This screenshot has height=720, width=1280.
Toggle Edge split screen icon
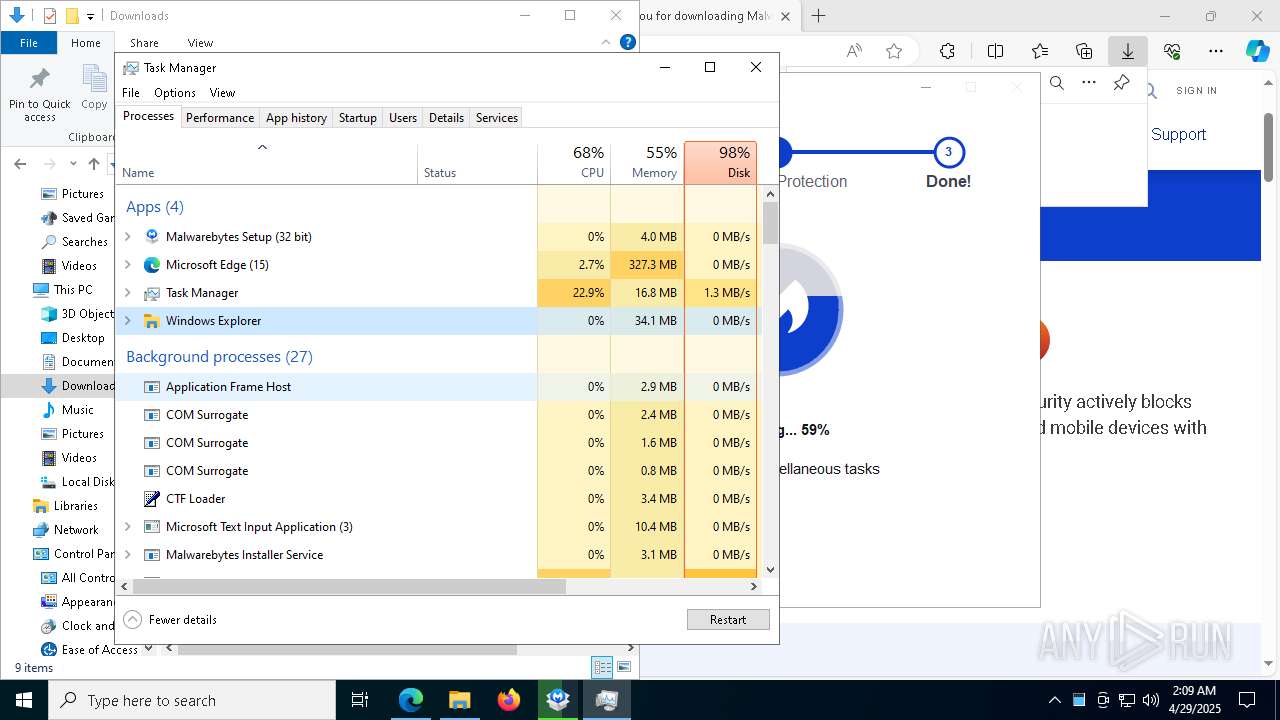click(995, 51)
